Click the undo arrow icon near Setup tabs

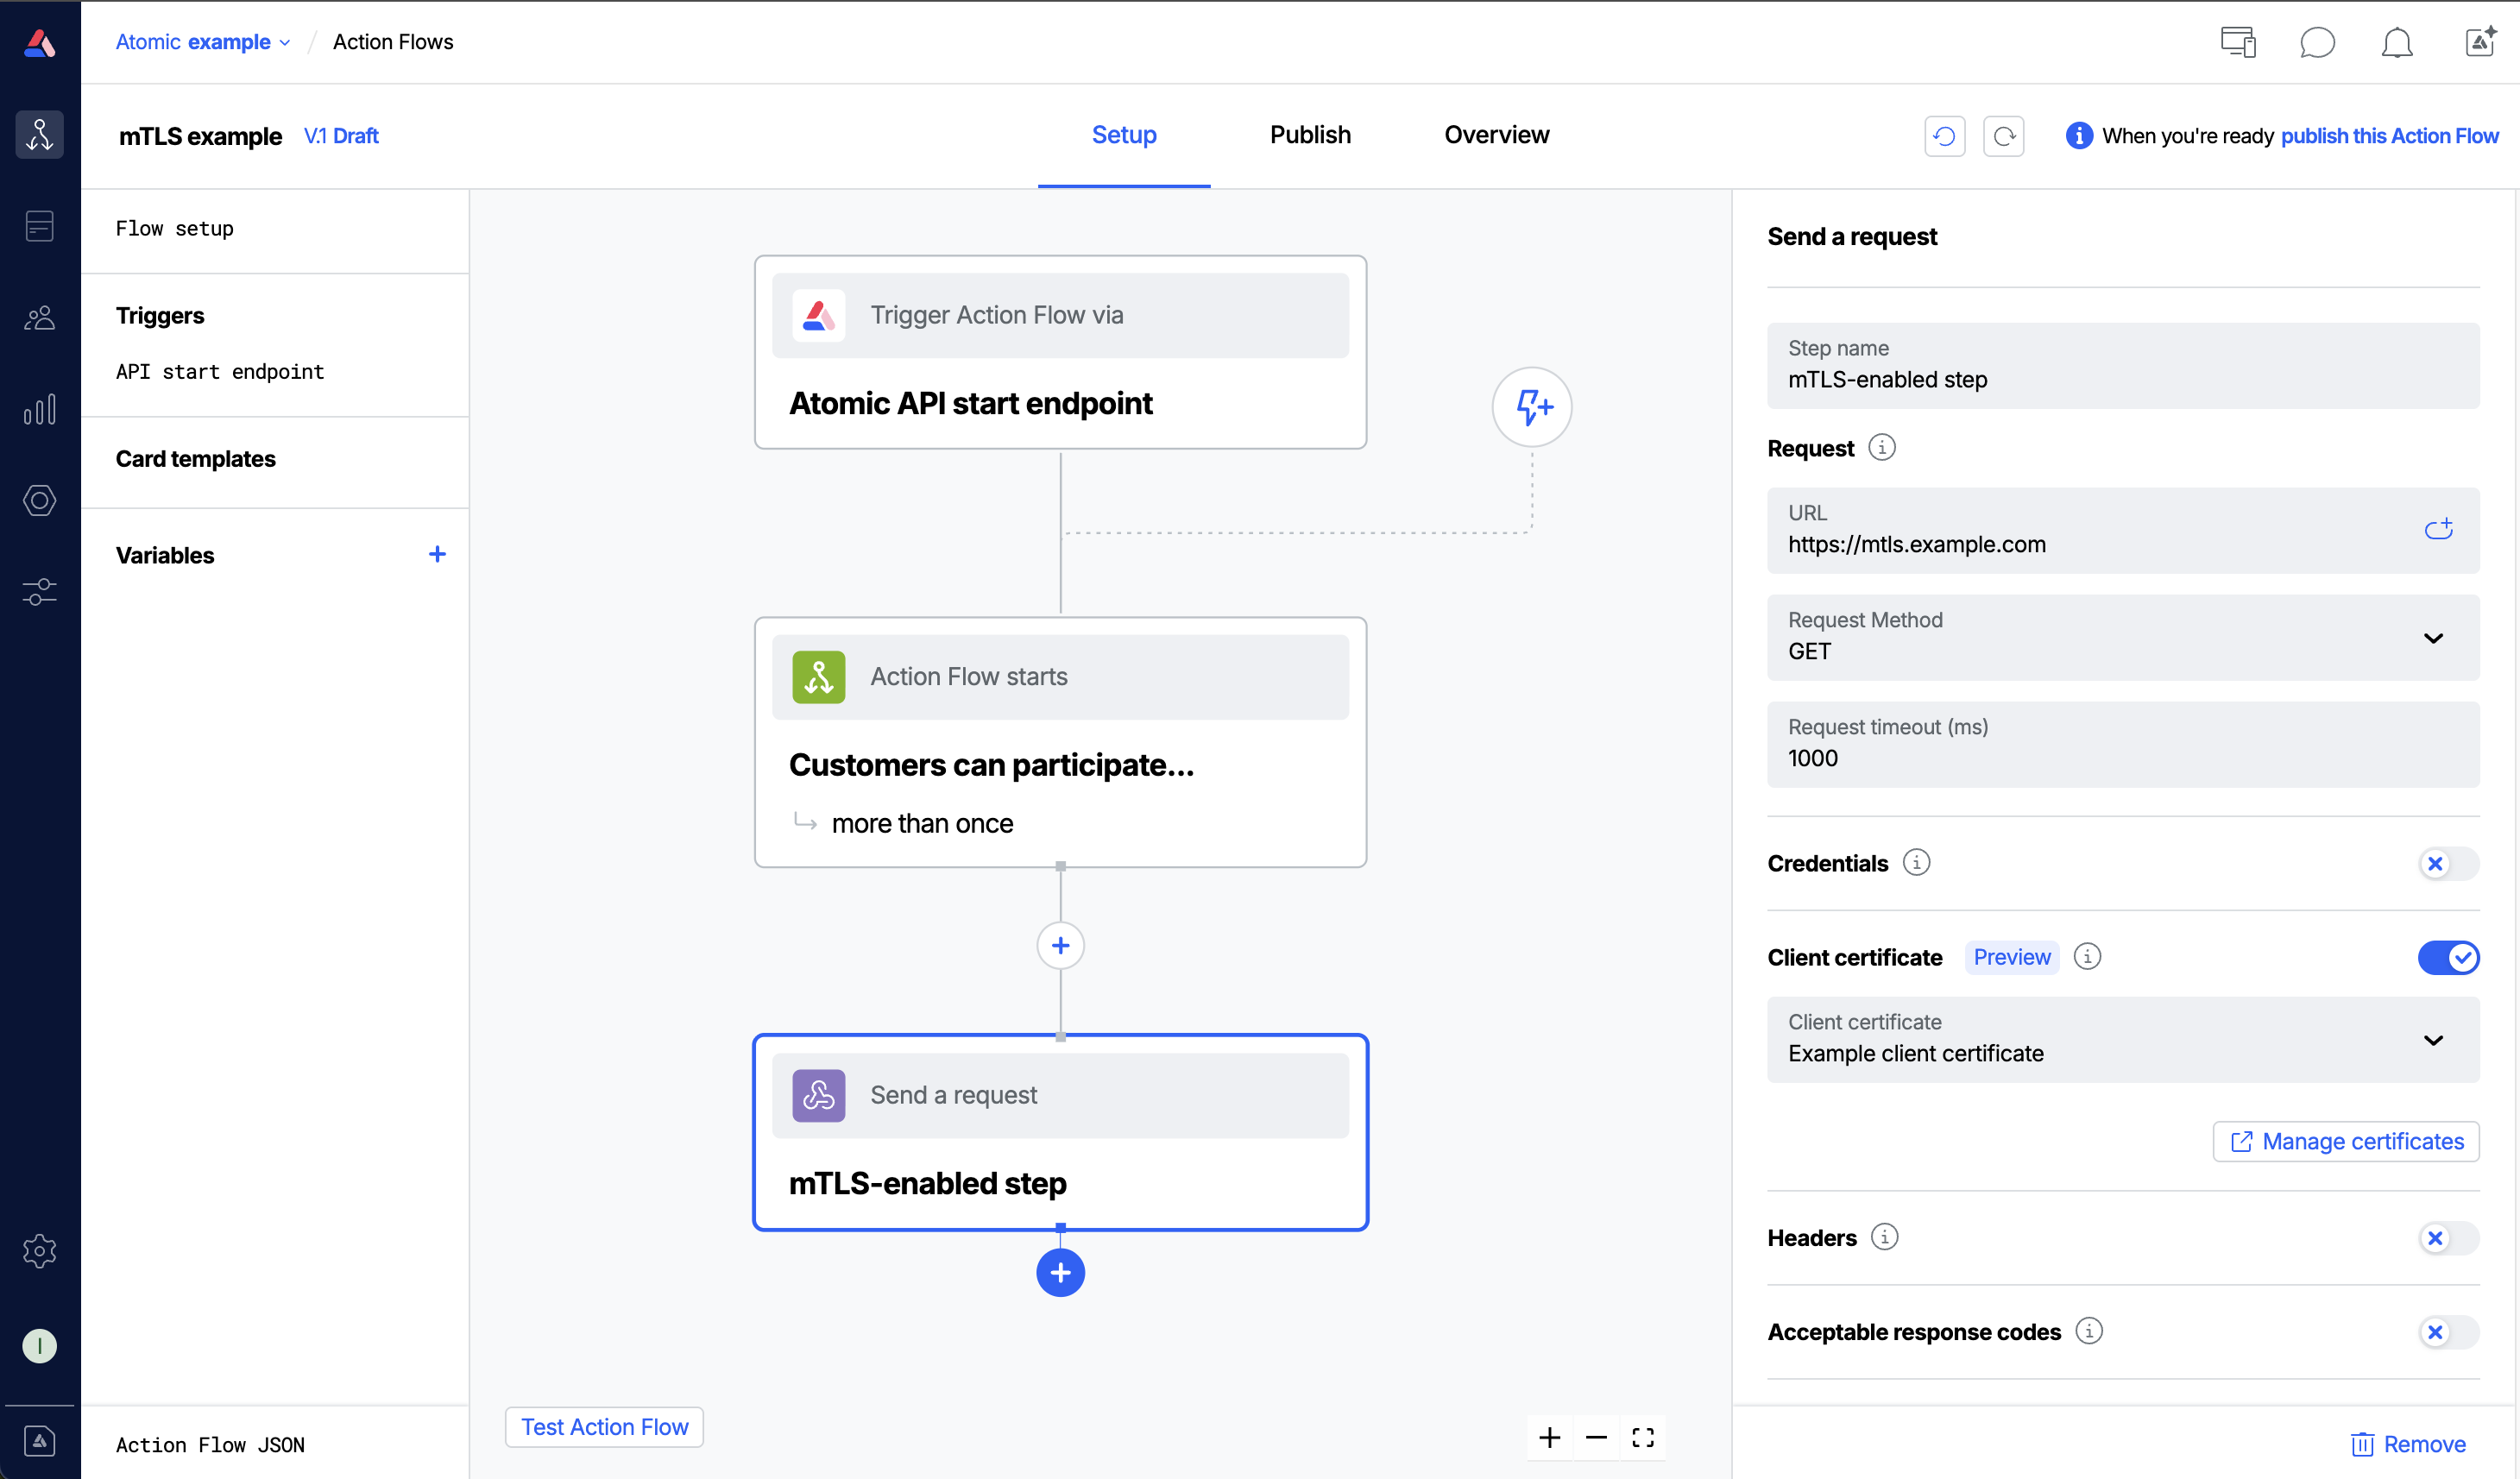point(1944,135)
